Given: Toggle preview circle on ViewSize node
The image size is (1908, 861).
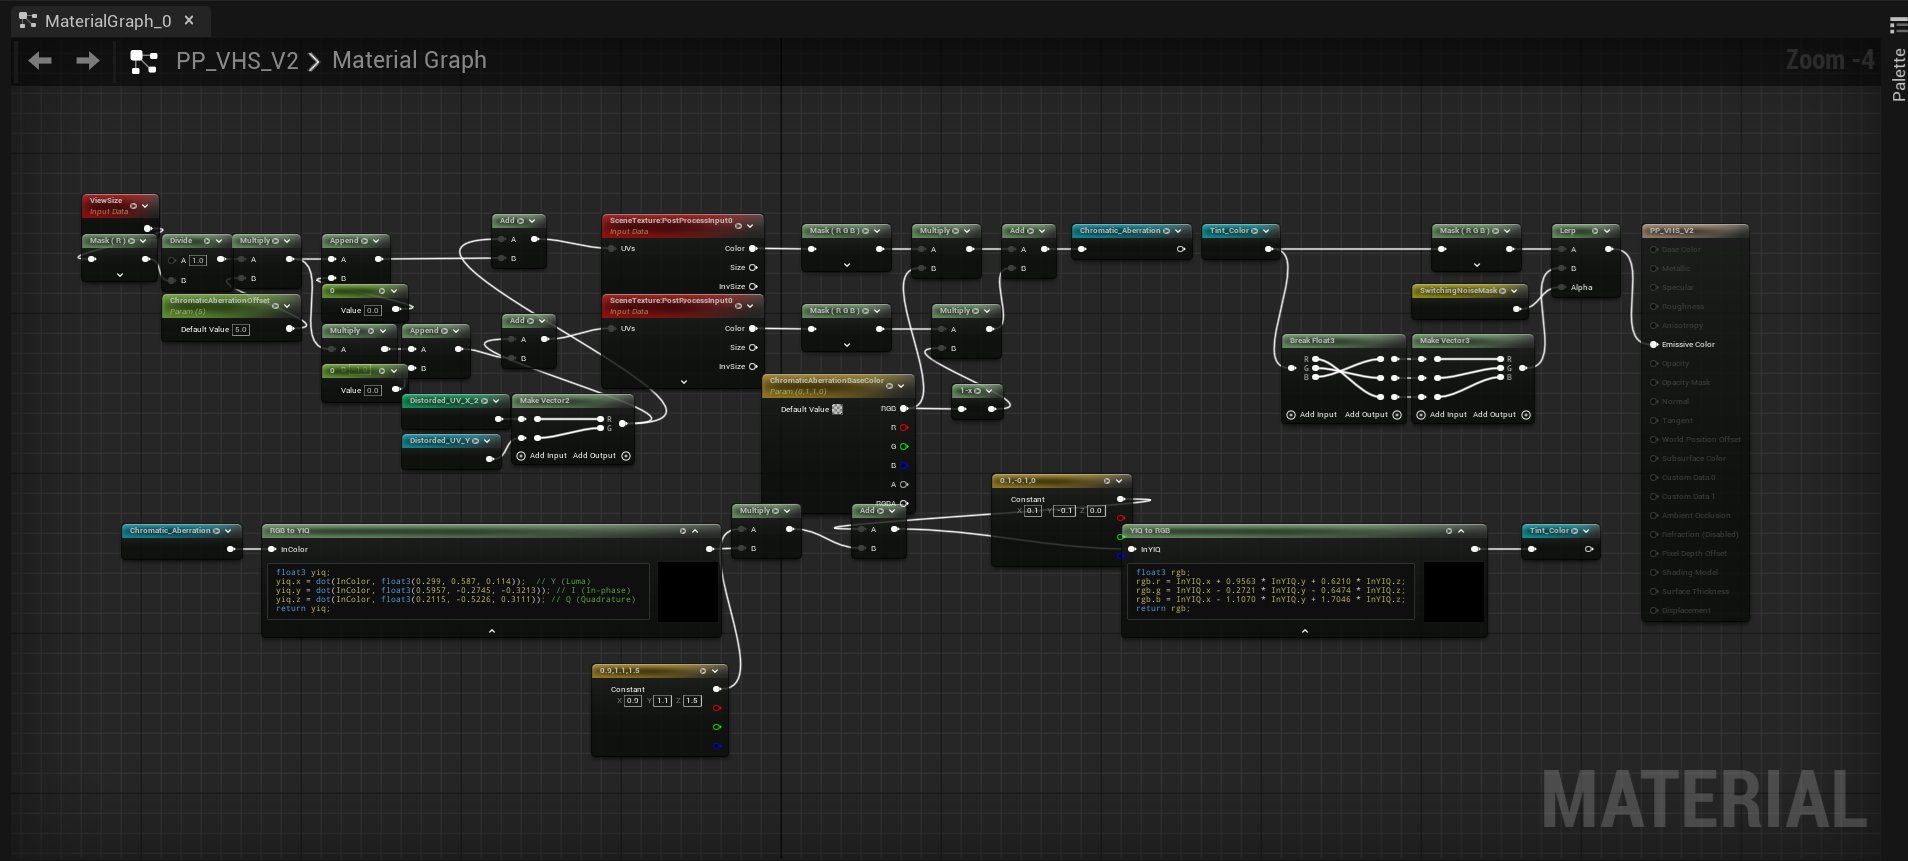Looking at the screenshot, I should click(x=133, y=206).
